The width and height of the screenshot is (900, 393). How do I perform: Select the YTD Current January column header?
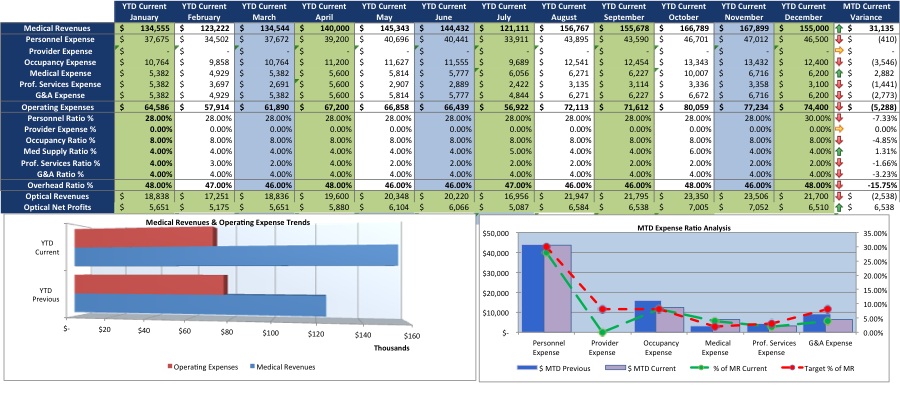(145, 11)
